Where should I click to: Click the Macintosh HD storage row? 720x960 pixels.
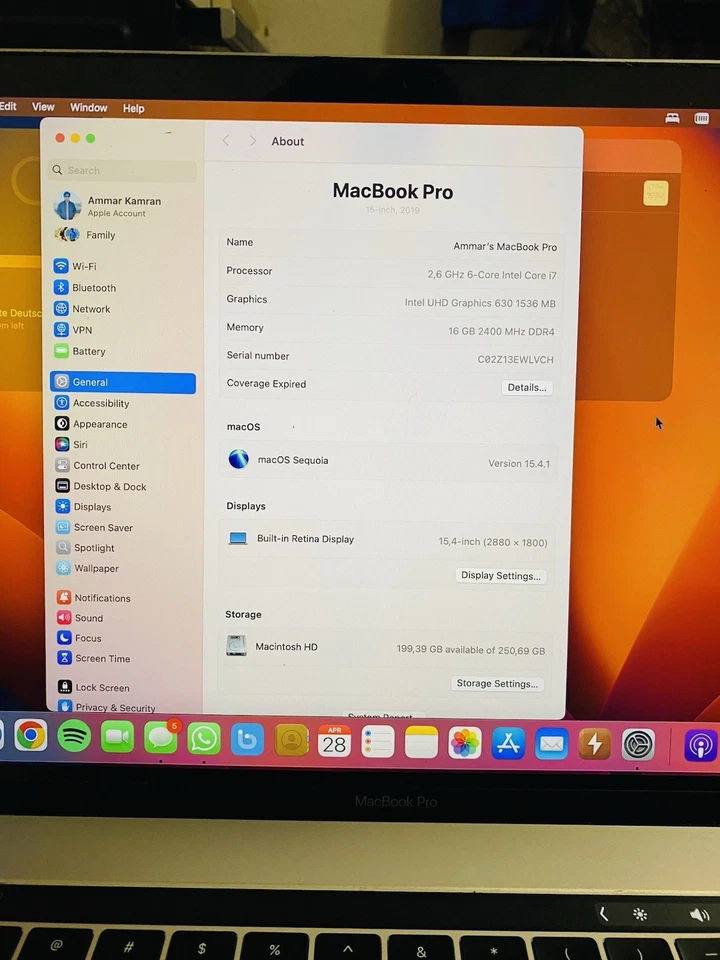385,648
